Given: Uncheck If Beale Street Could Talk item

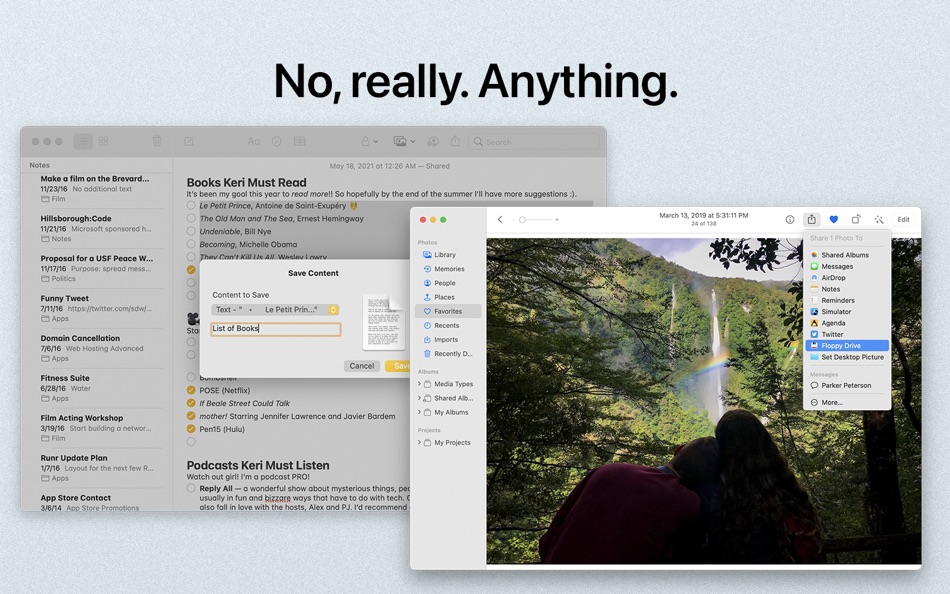Looking at the screenshot, I should pos(191,403).
